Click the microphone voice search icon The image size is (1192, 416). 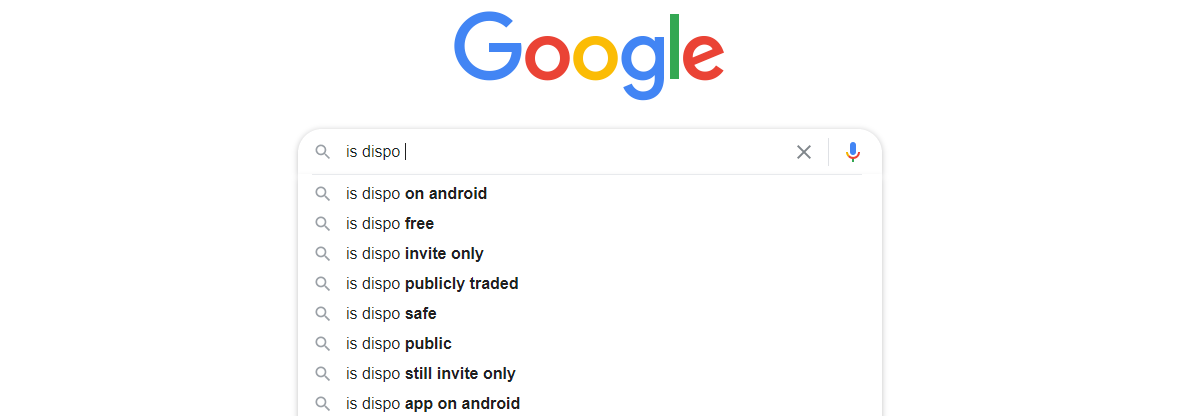pyautogui.click(x=853, y=152)
